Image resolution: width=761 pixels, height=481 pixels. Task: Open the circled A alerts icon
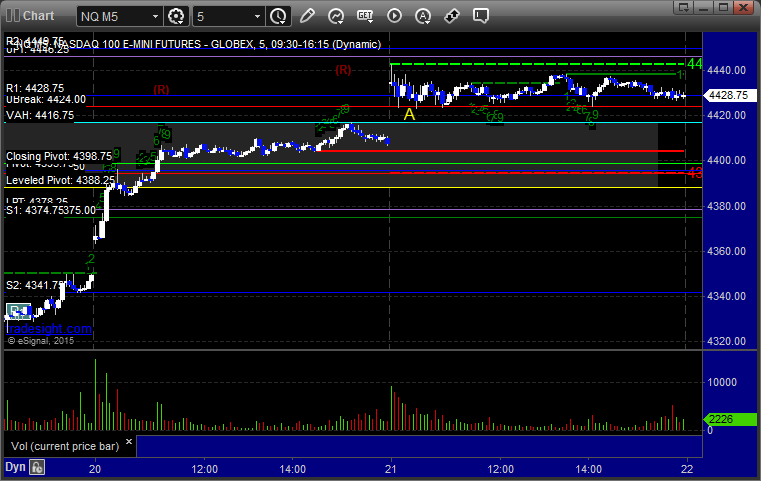(423, 16)
